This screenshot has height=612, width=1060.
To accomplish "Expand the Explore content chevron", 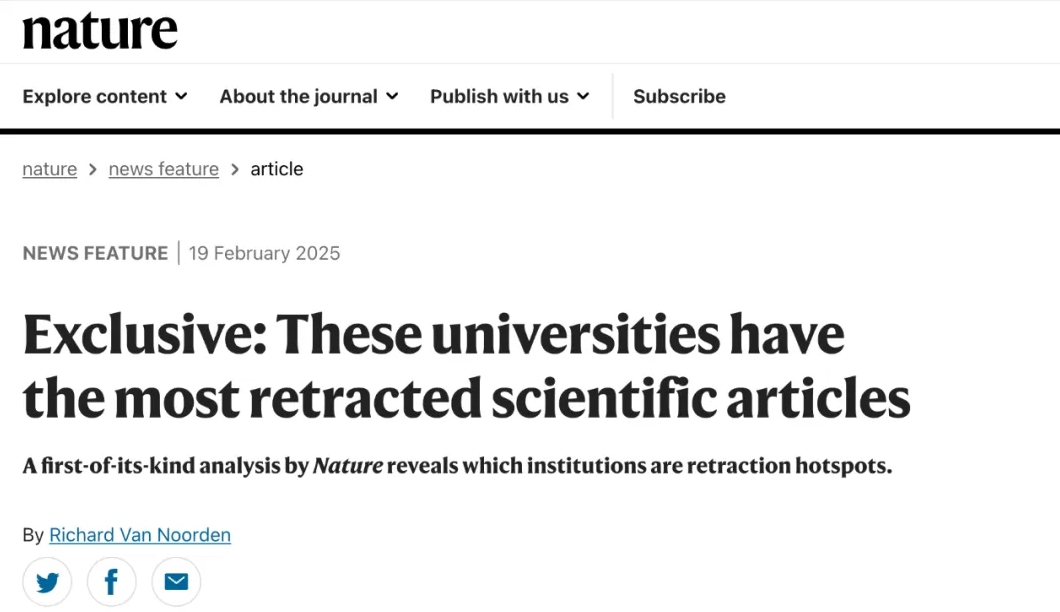I will click(x=181, y=96).
